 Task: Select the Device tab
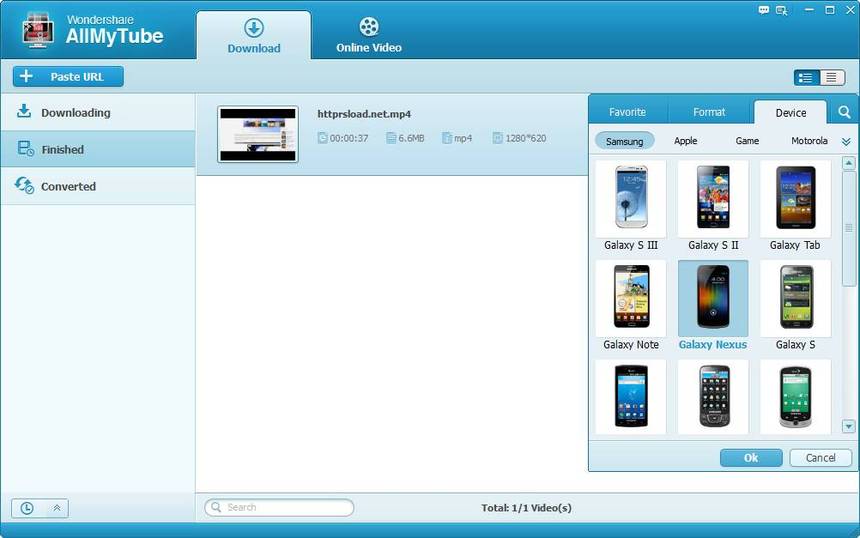tap(790, 112)
